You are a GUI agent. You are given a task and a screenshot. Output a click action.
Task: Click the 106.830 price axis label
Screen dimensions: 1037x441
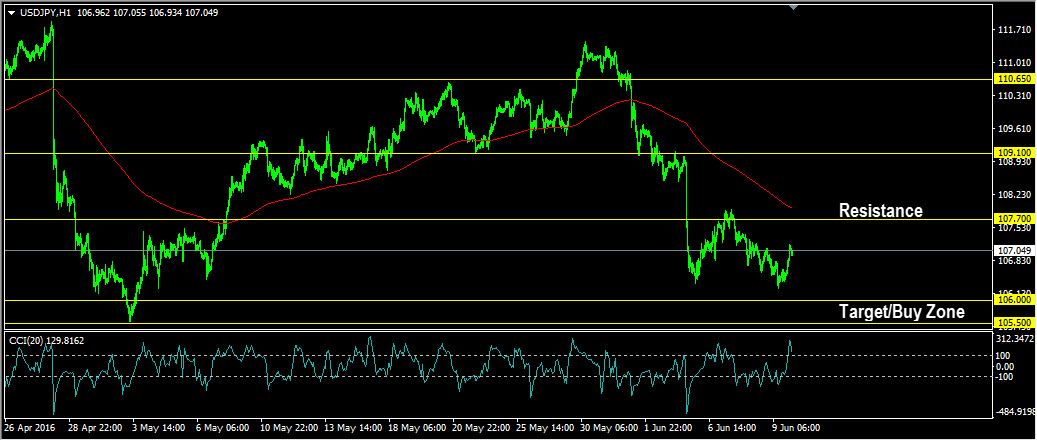[1015, 261]
